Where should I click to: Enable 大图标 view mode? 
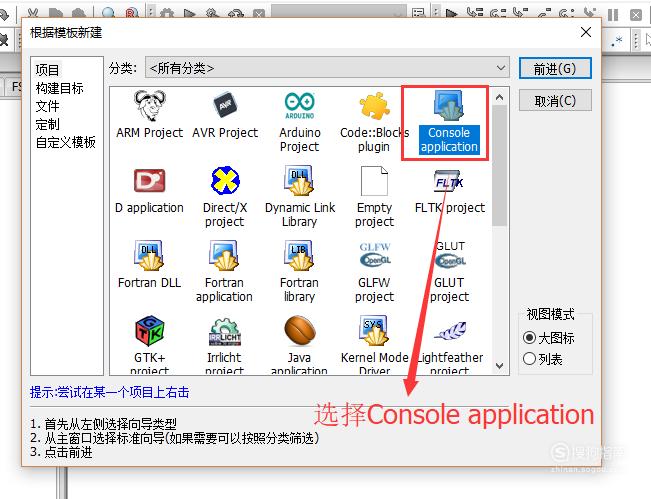(548, 338)
